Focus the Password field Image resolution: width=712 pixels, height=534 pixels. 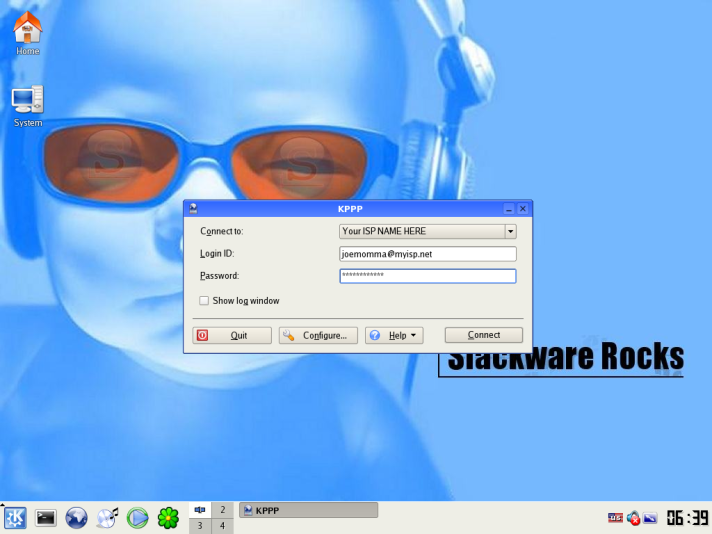(428, 276)
